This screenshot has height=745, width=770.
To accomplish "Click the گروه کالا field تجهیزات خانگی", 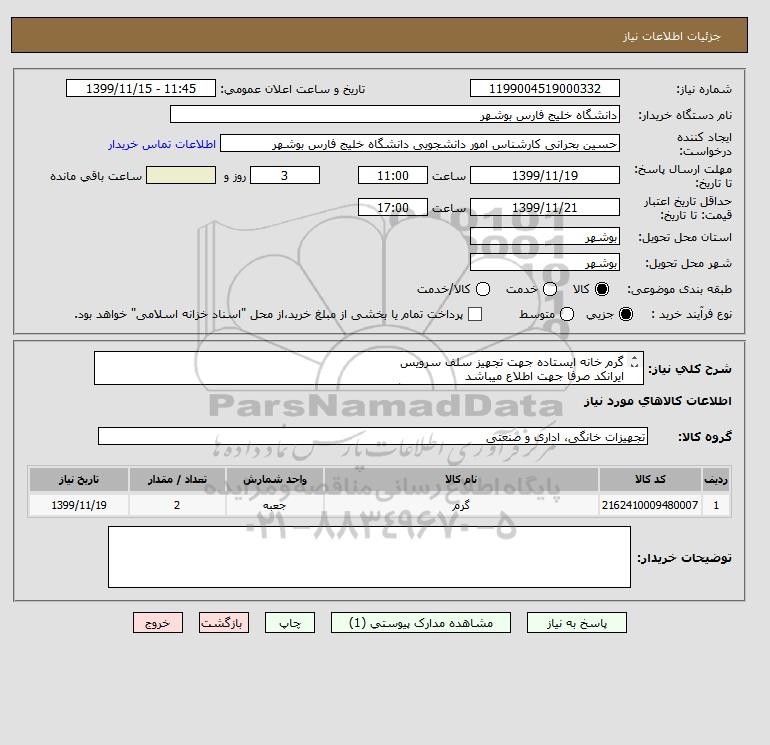I will pos(373,436).
